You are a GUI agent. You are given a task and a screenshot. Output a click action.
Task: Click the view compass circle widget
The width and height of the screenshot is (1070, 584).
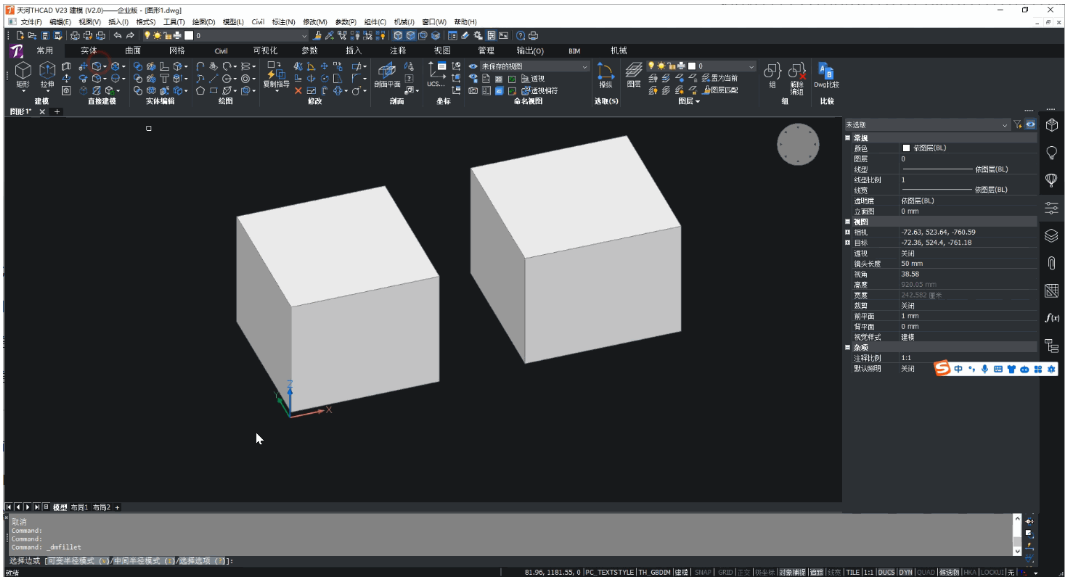pos(798,144)
